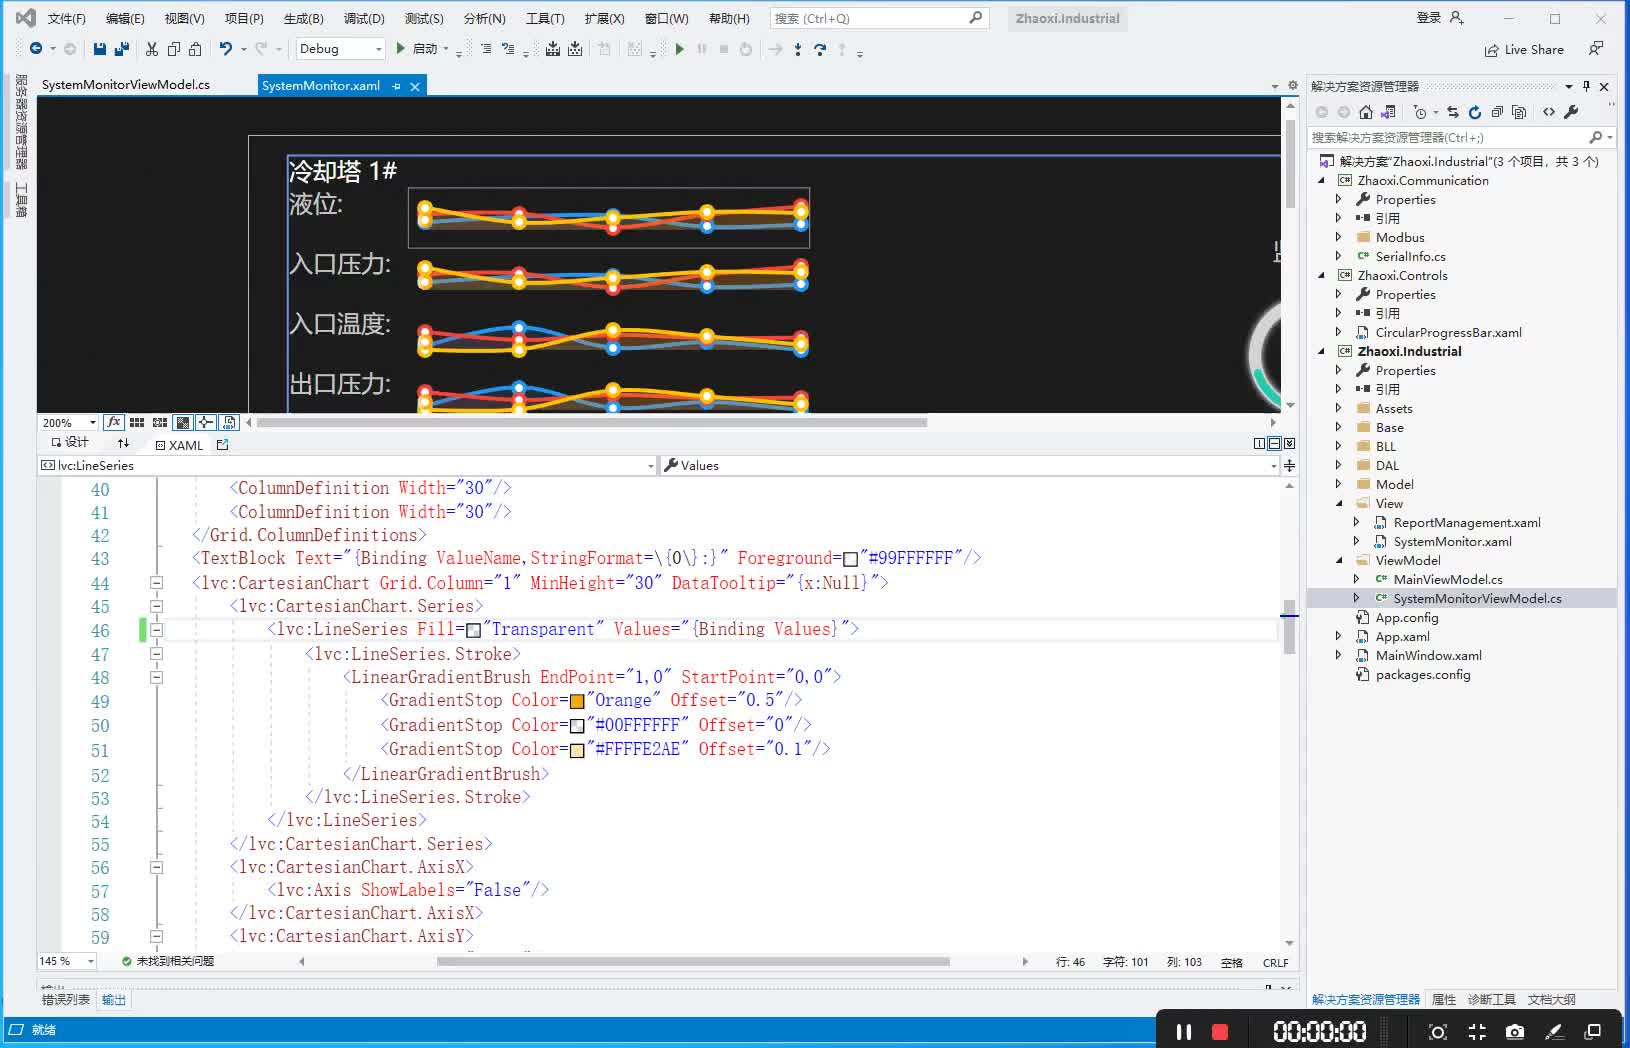Open the 扩展(X) menu
Image resolution: width=1630 pixels, height=1048 pixels.
604,18
